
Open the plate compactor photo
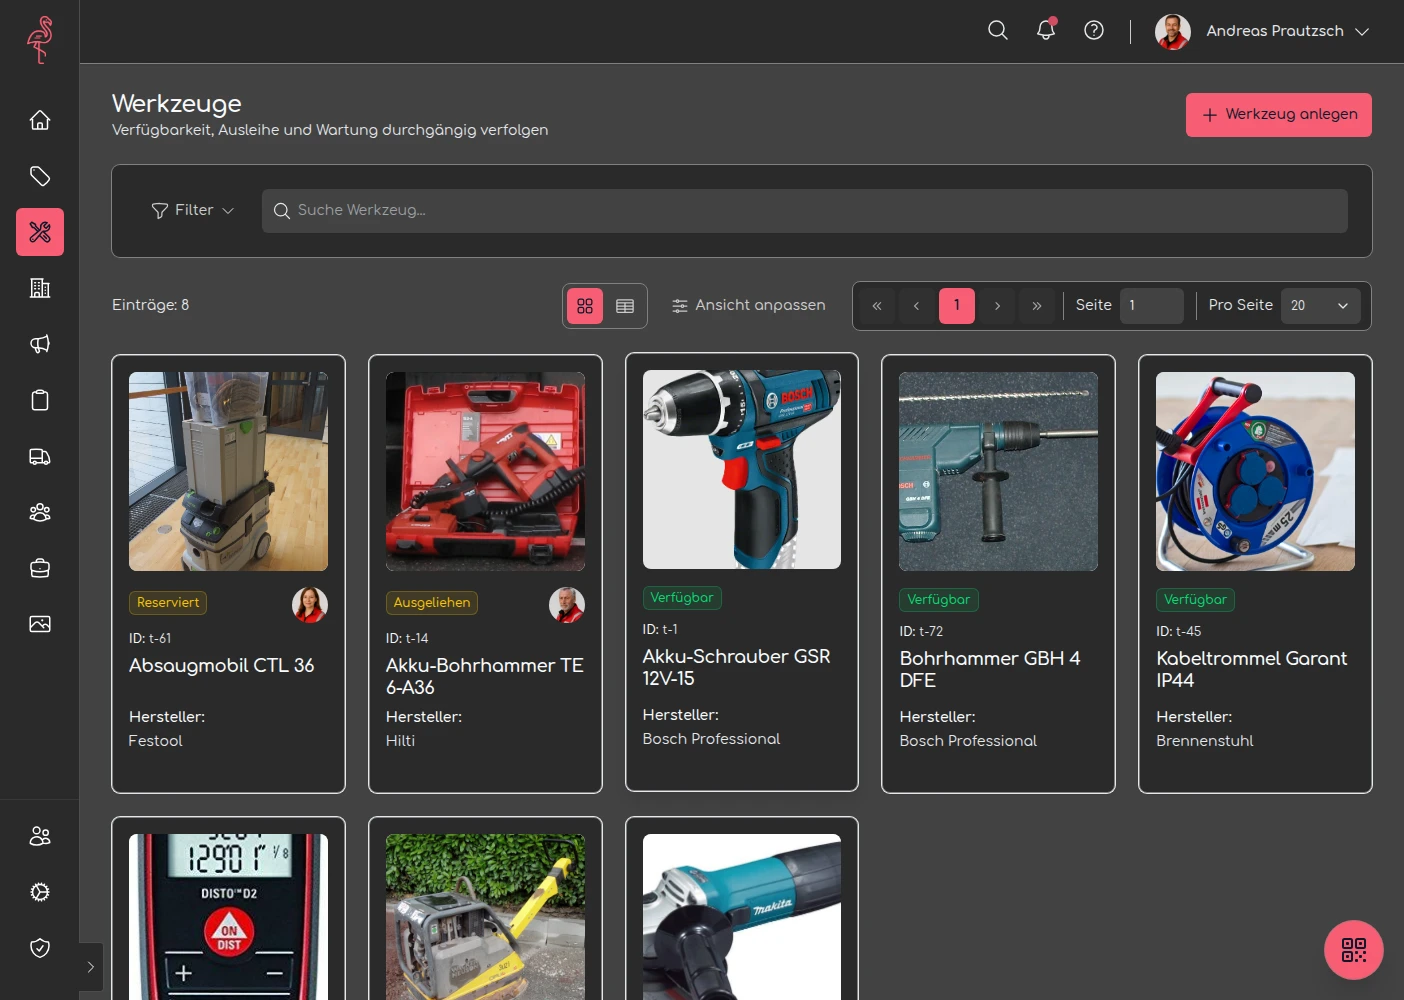point(485,917)
